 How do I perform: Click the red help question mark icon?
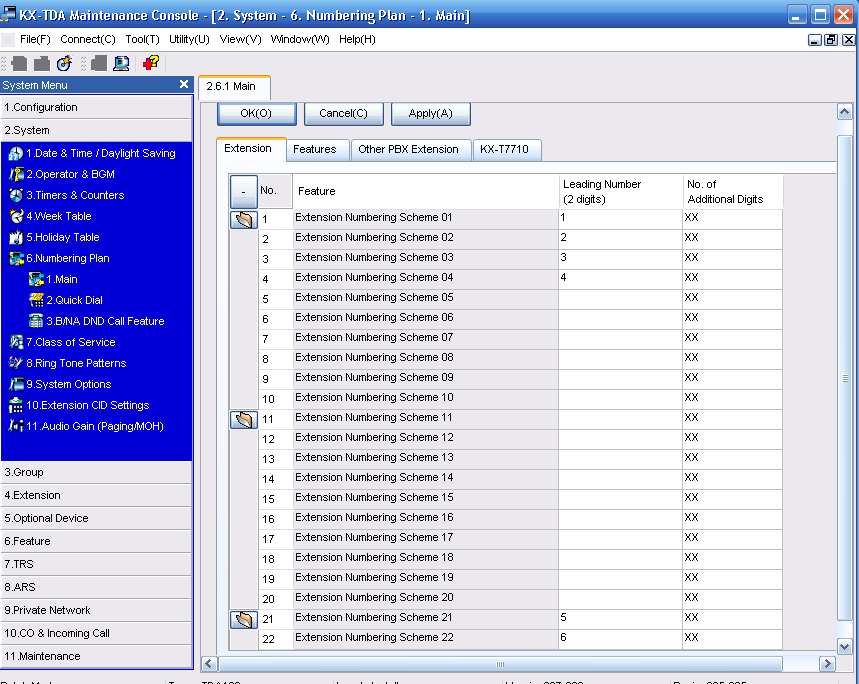(x=151, y=63)
